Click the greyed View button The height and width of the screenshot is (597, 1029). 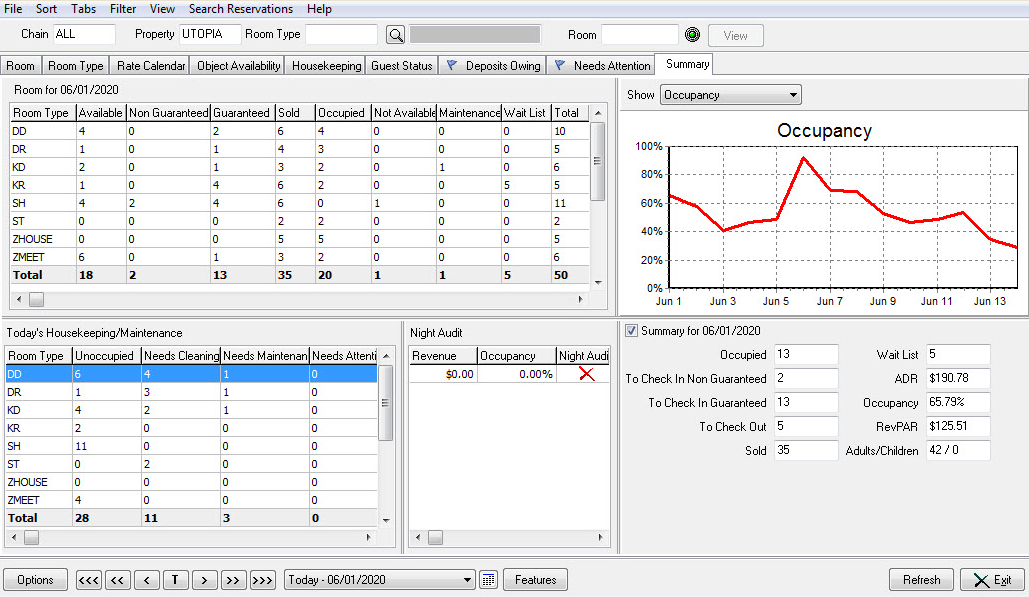tap(735, 35)
